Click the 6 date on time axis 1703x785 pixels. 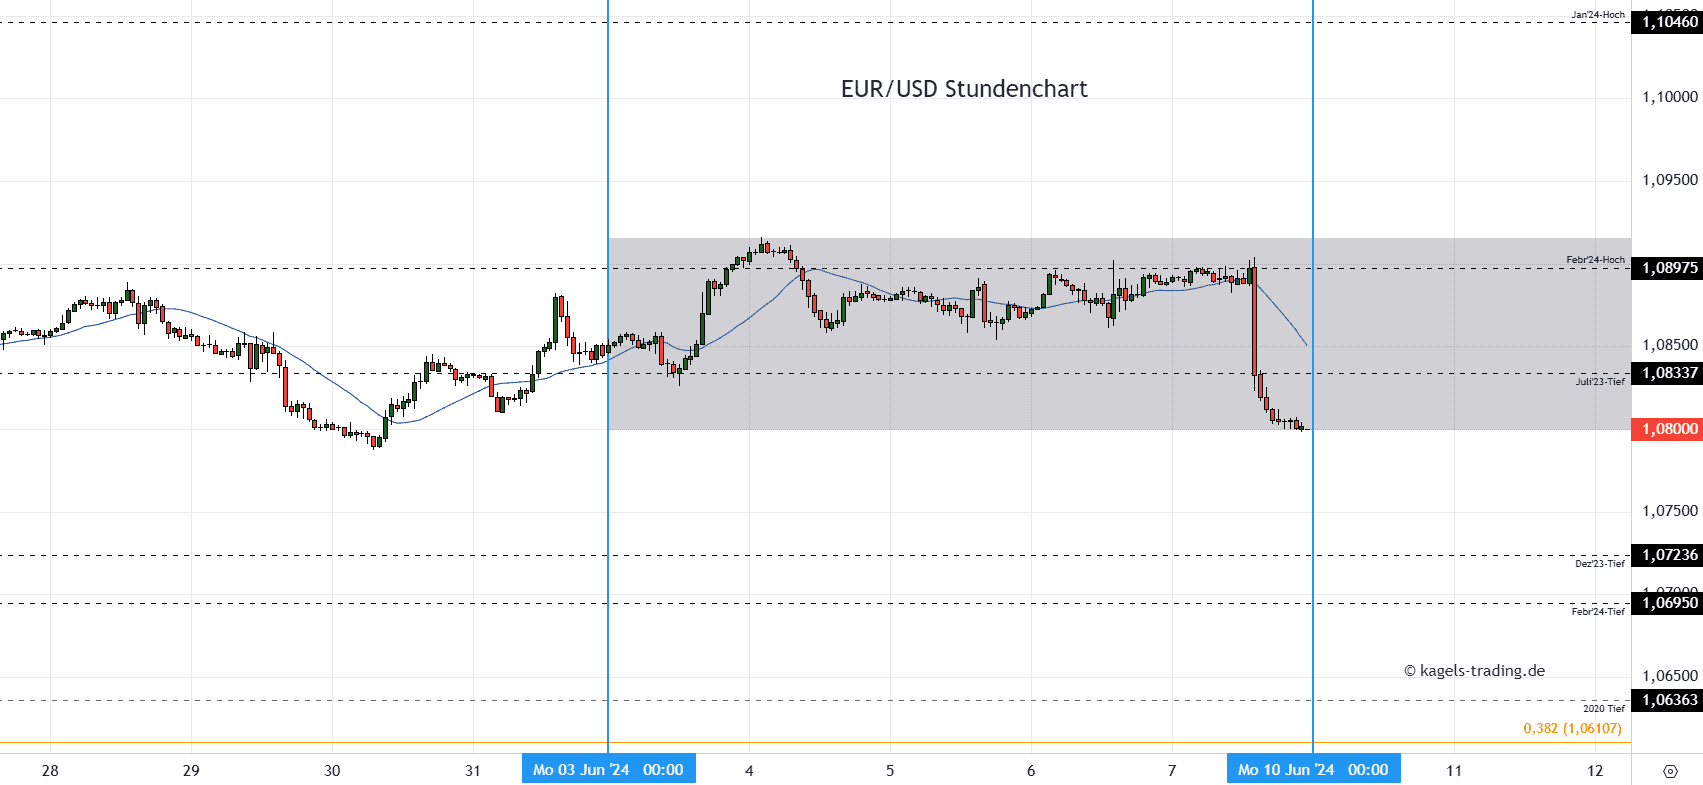click(1031, 771)
